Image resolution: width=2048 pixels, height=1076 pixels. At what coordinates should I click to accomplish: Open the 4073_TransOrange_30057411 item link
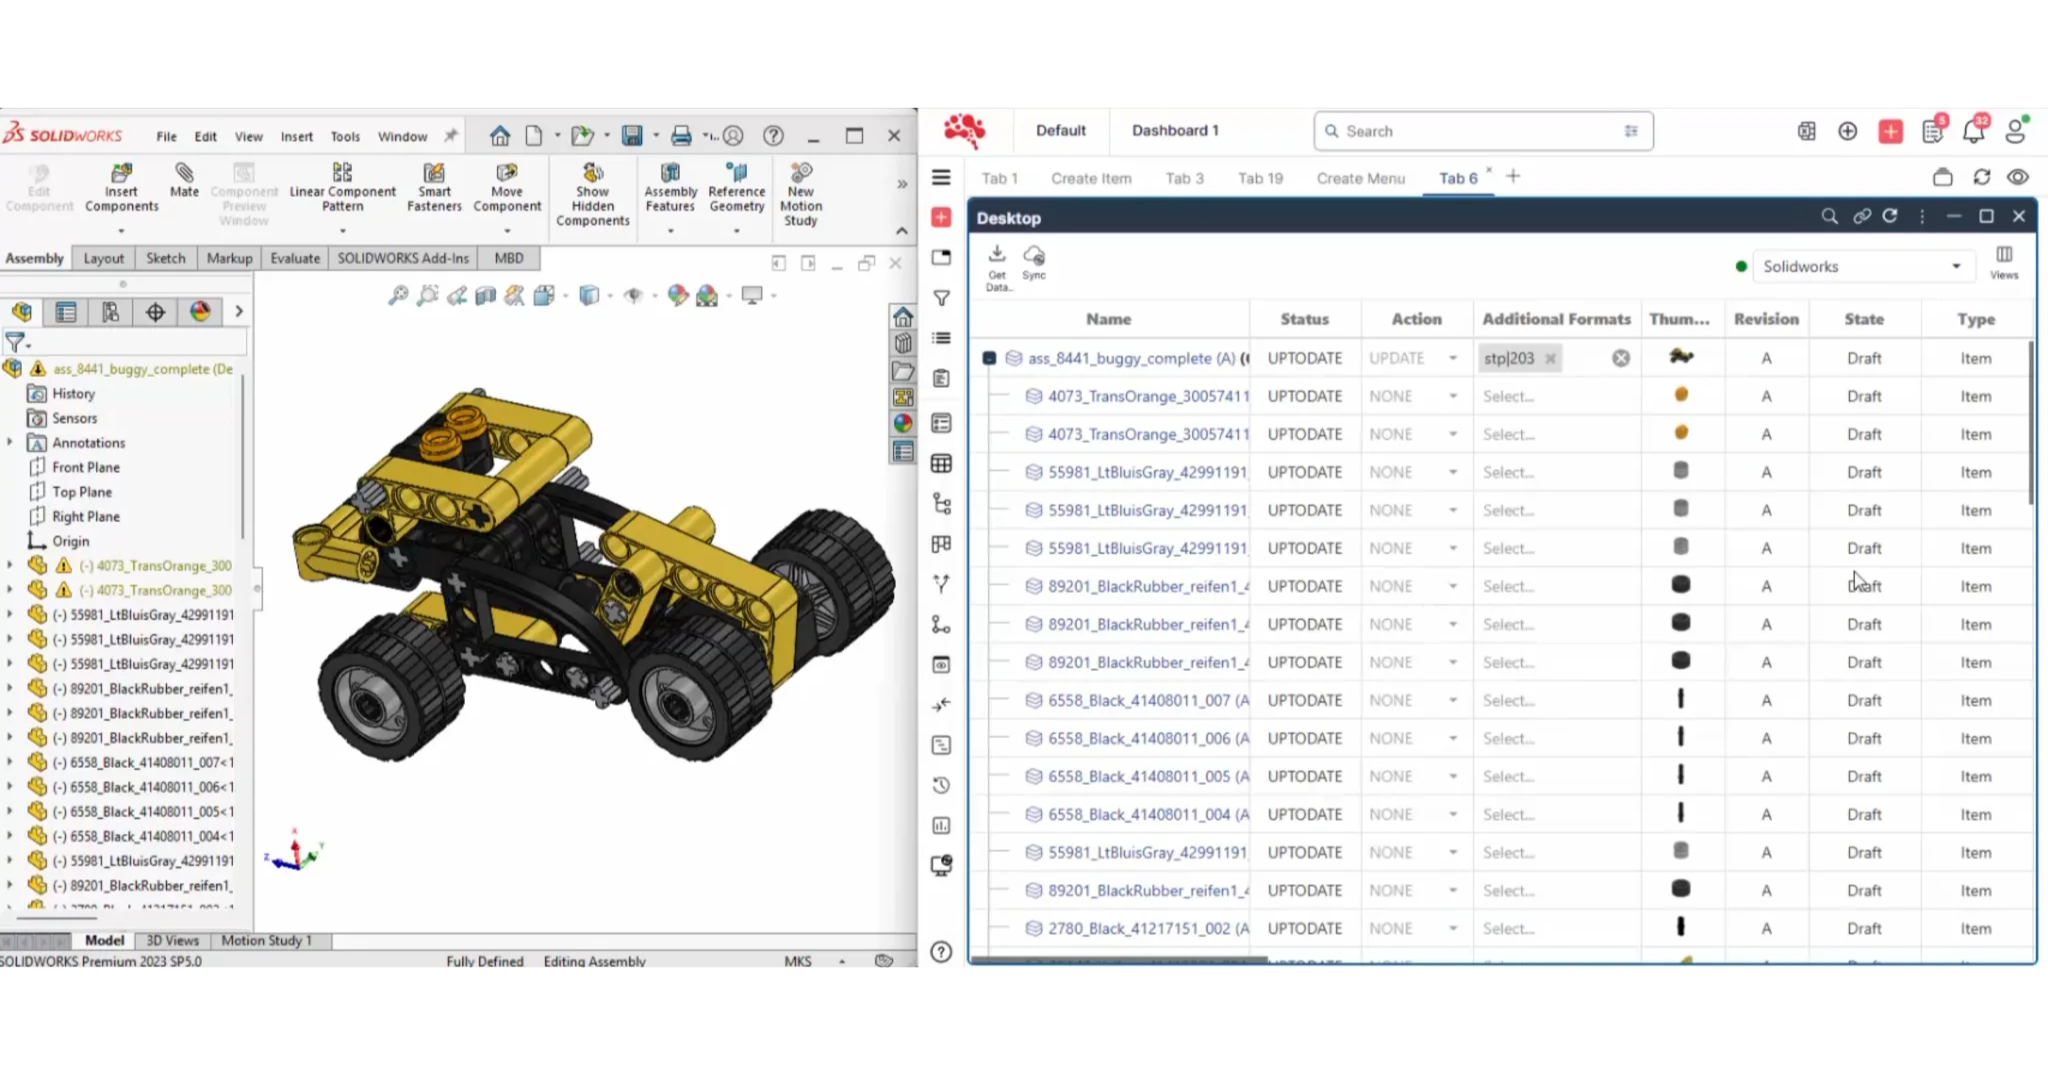coord(1148,396)
